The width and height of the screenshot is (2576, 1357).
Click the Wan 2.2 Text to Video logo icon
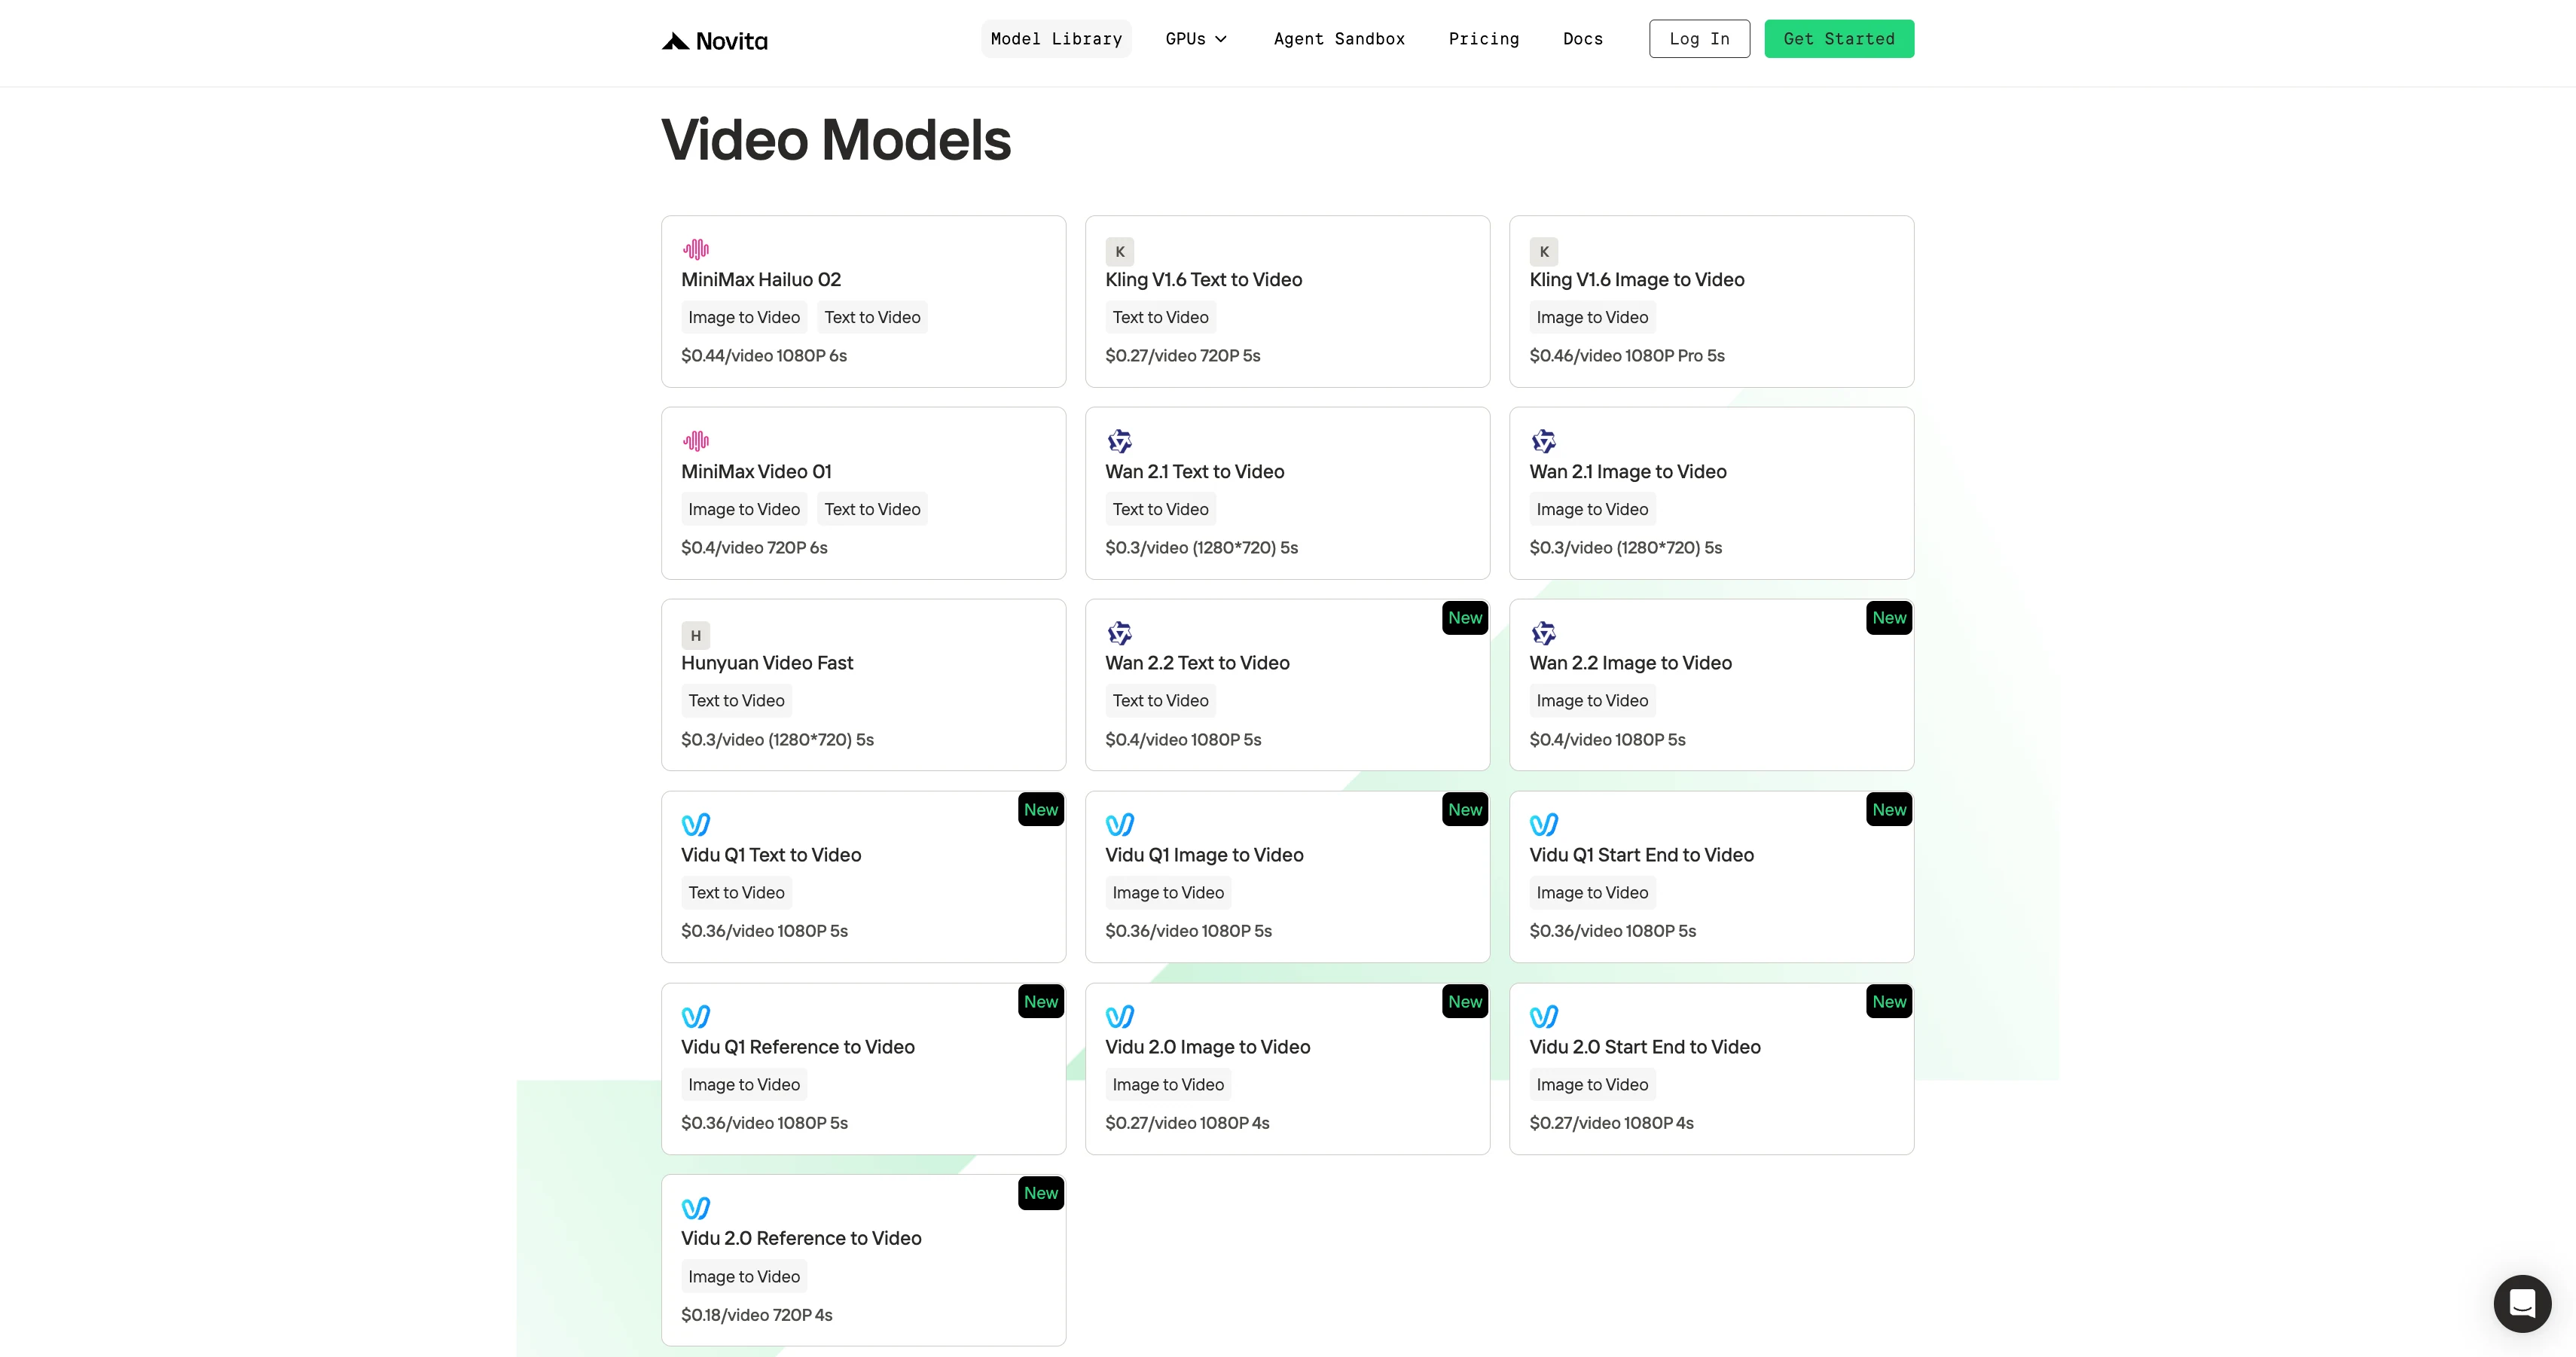click(x=1120, y=633)
